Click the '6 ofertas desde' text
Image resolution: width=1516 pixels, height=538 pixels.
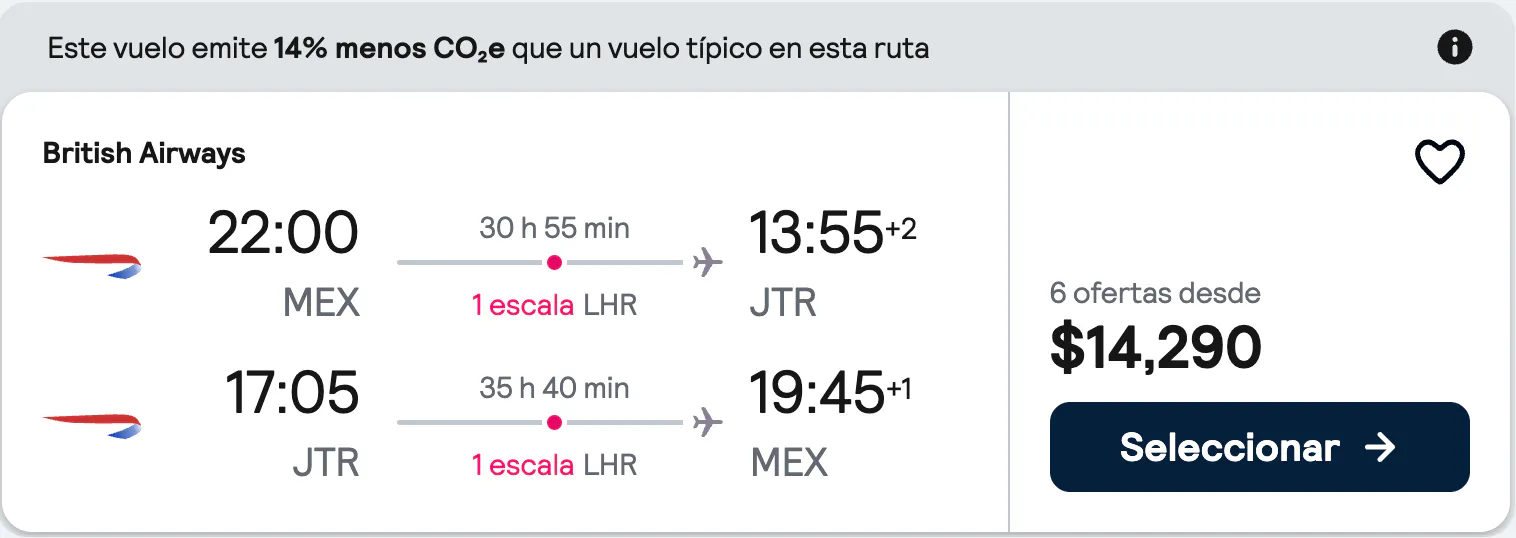[1155, 294]
